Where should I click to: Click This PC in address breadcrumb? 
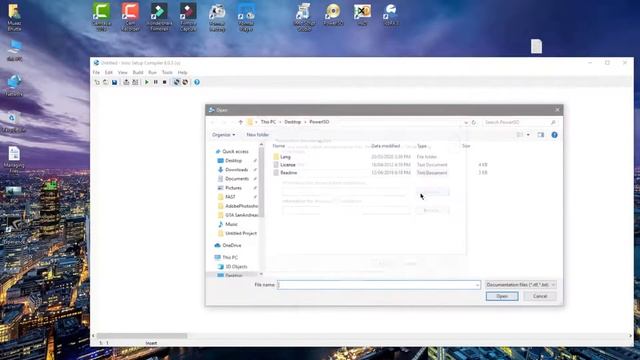[268, 122]
